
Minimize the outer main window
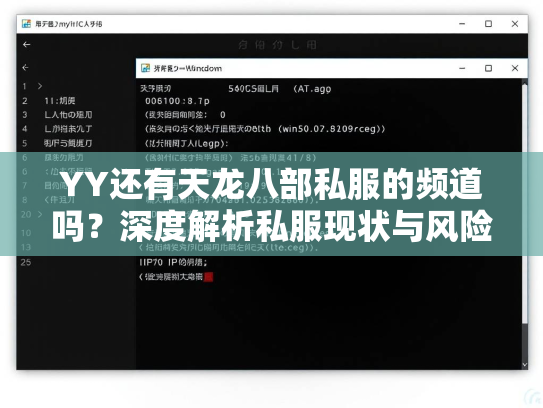click(x=462, y=24)
